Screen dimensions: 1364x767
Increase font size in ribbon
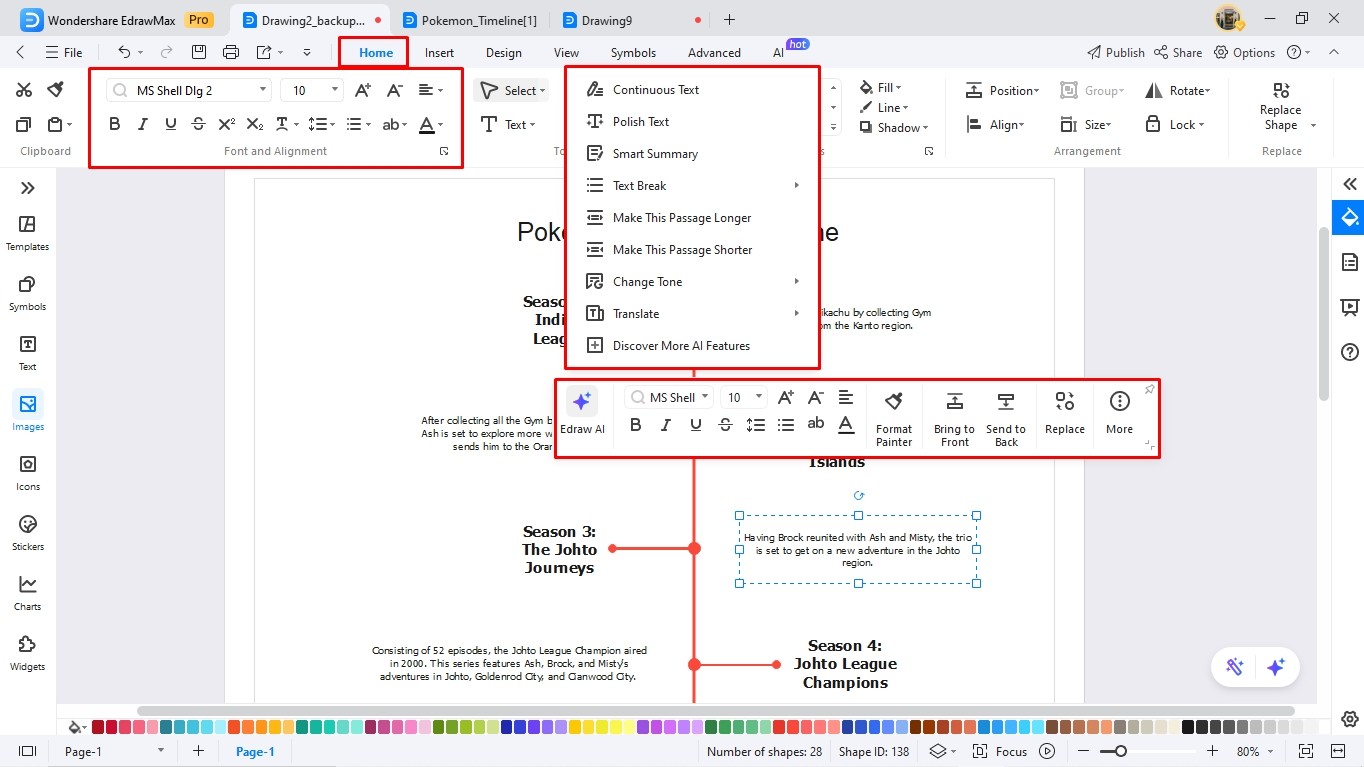[363, 90]
